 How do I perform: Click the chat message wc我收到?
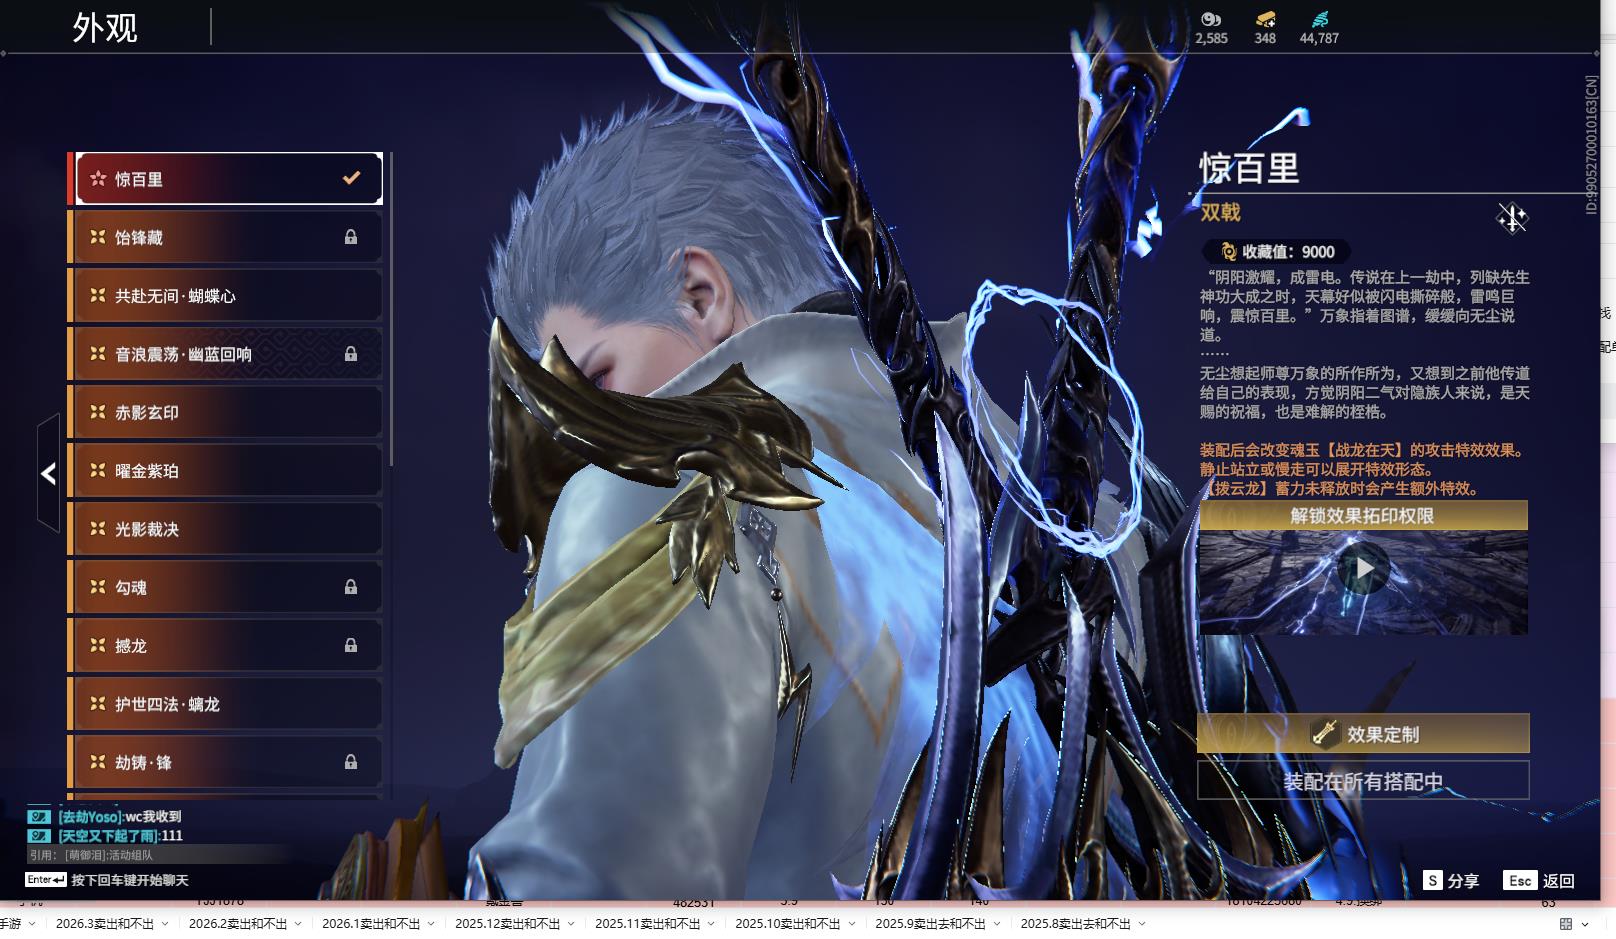[153, 817]
